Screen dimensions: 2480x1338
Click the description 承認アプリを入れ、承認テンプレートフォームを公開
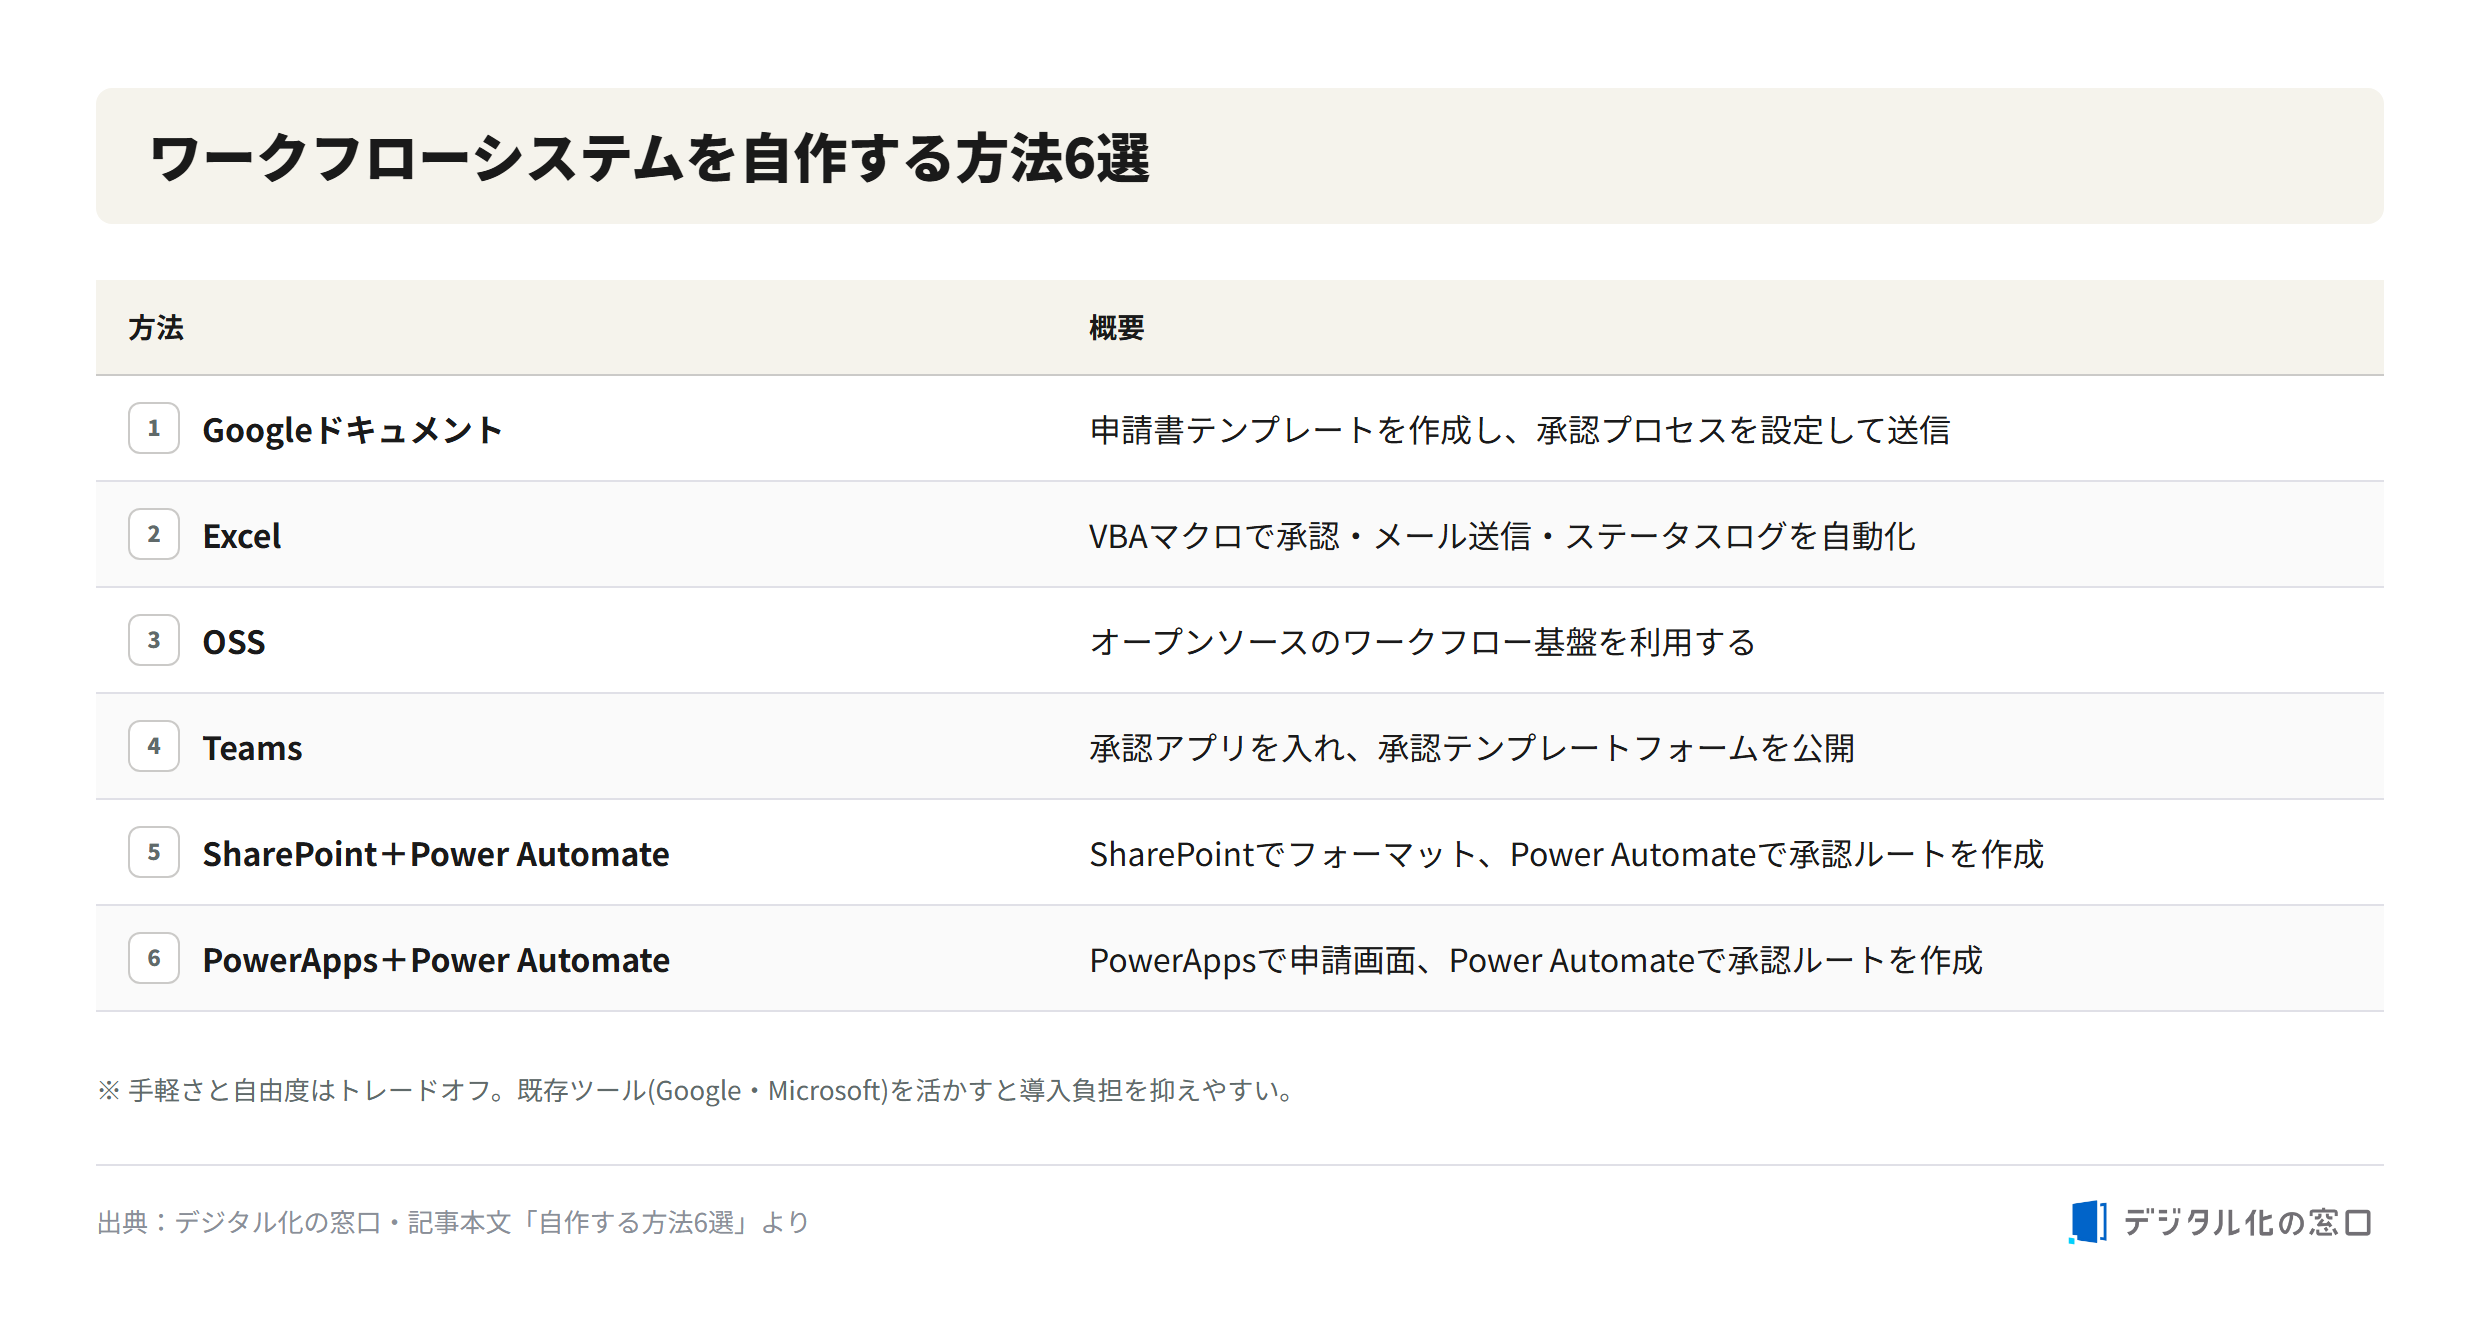(x=1472, y=748)
